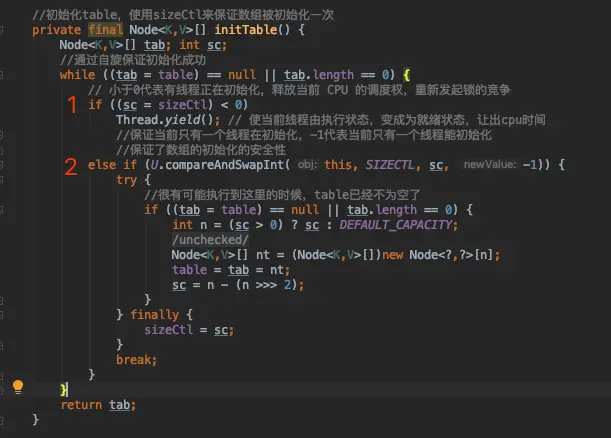Click the table = tab = nt line
This screenshot has width=611, height=438.
coord(231,270)
